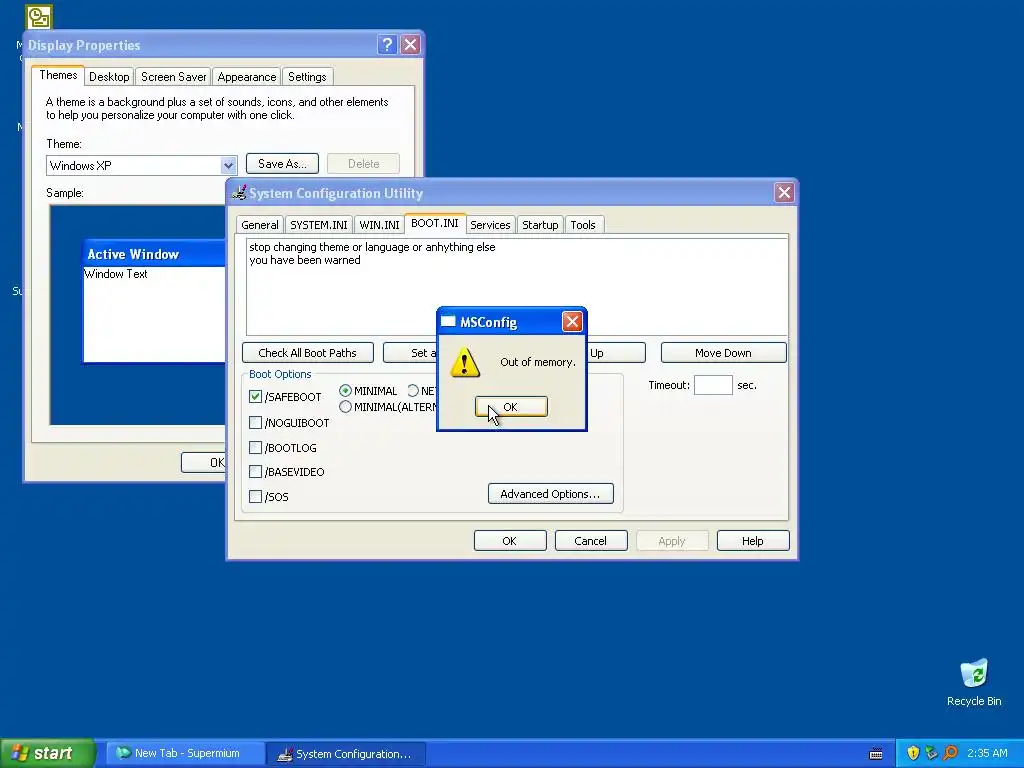Click the 'stop changing theme' text line
Screen dimensions: 1024x768
(x=372, y=247)
